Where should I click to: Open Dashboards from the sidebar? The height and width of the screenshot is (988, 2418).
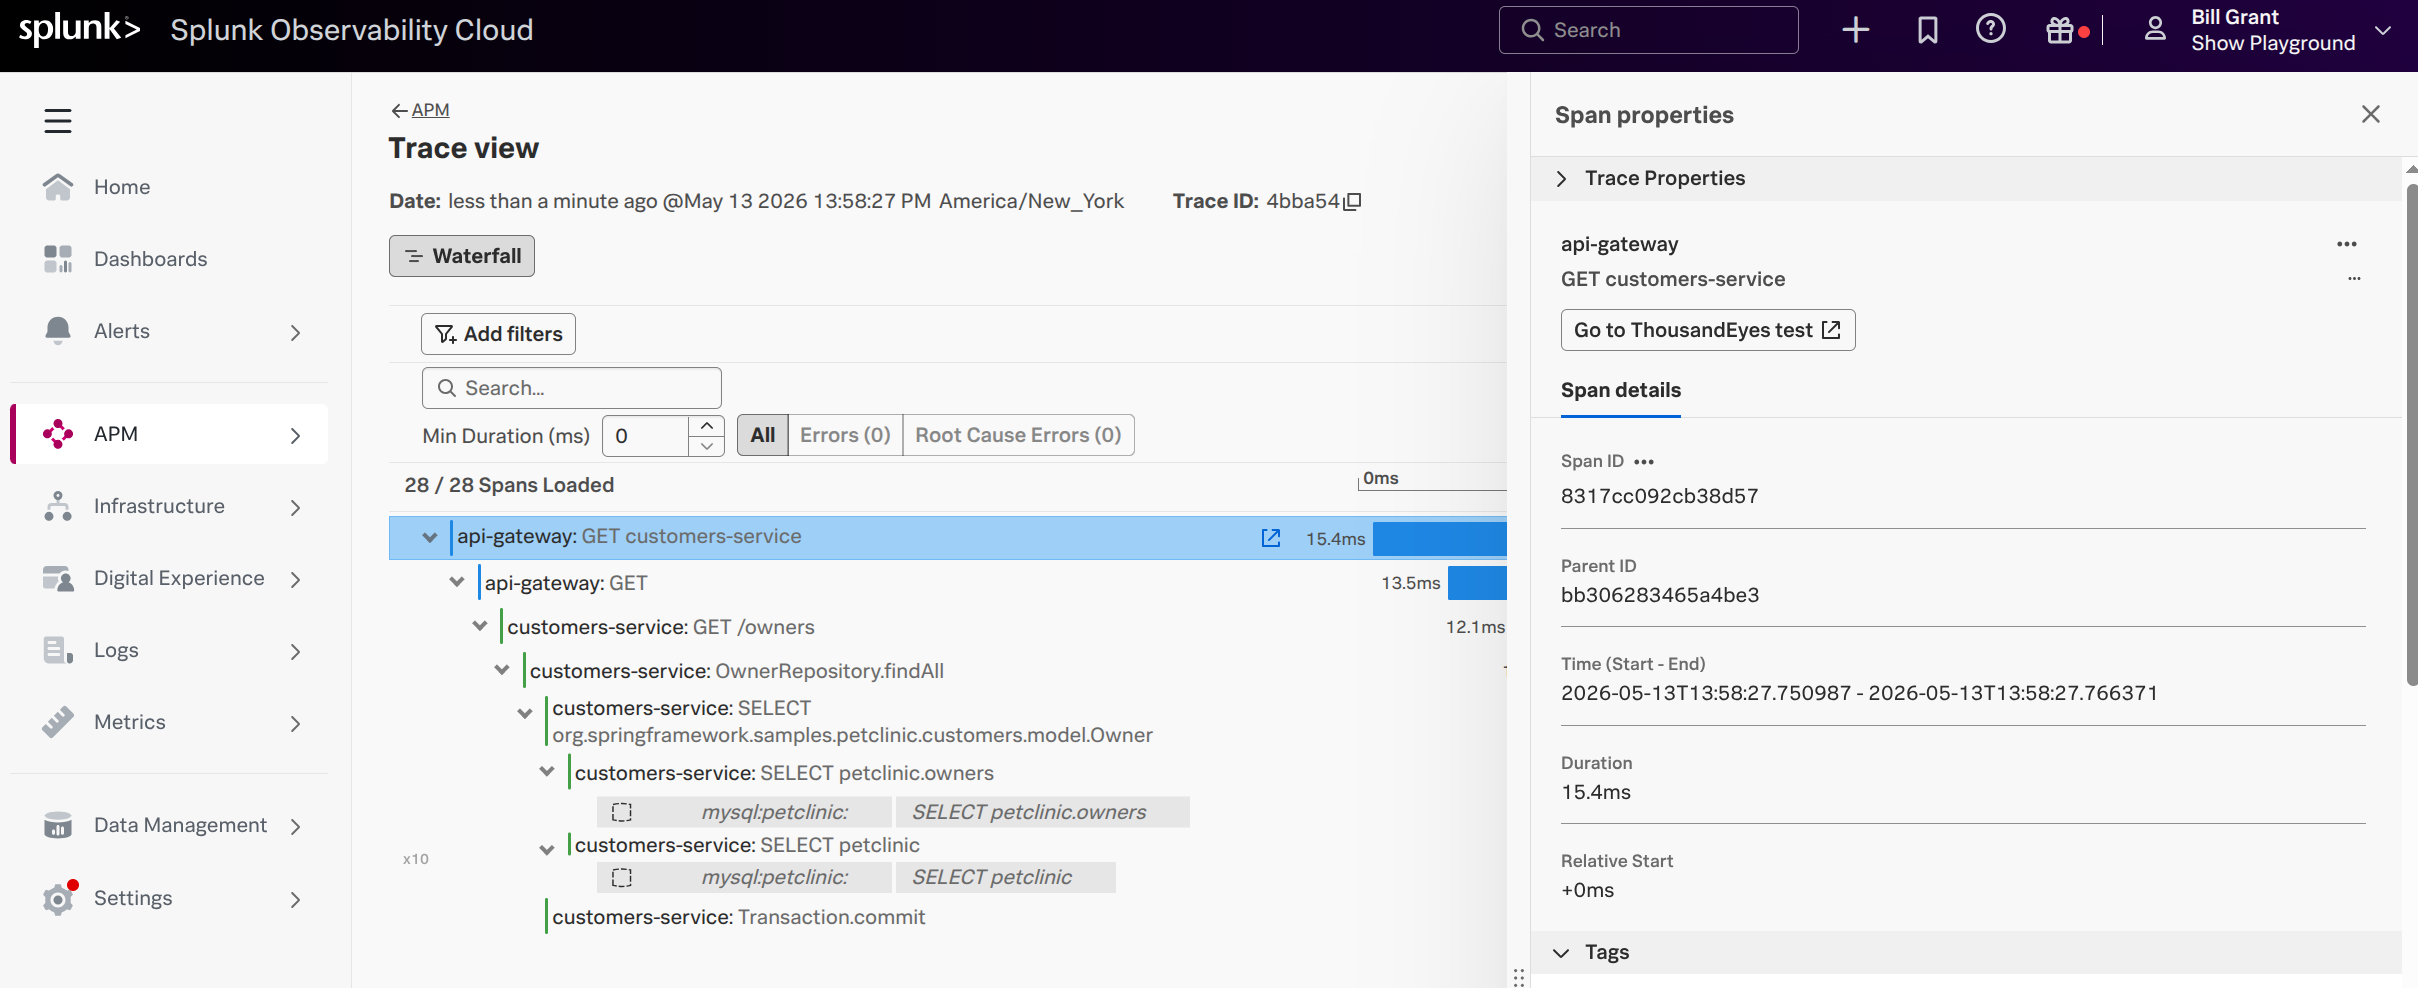151,259
